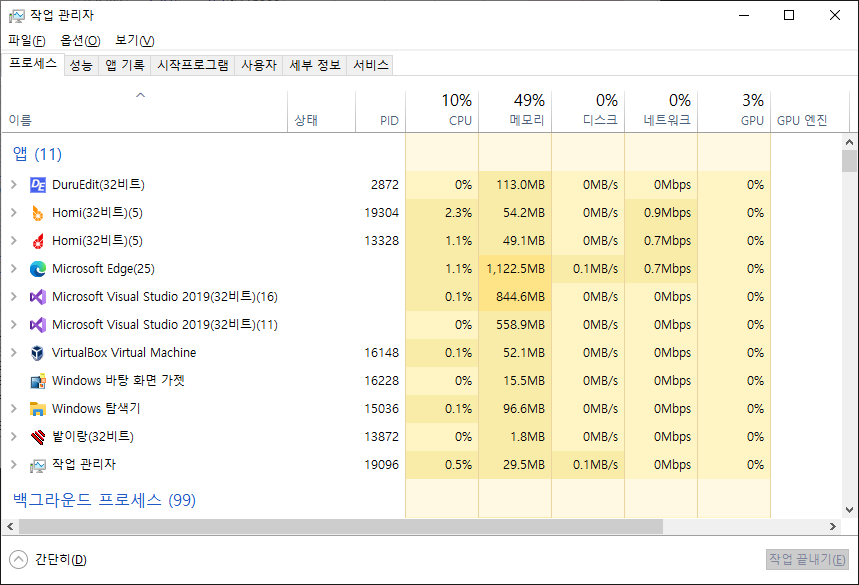Expand Microsoft Visual Studio 2019(32비트)(11)

point(14,324)
